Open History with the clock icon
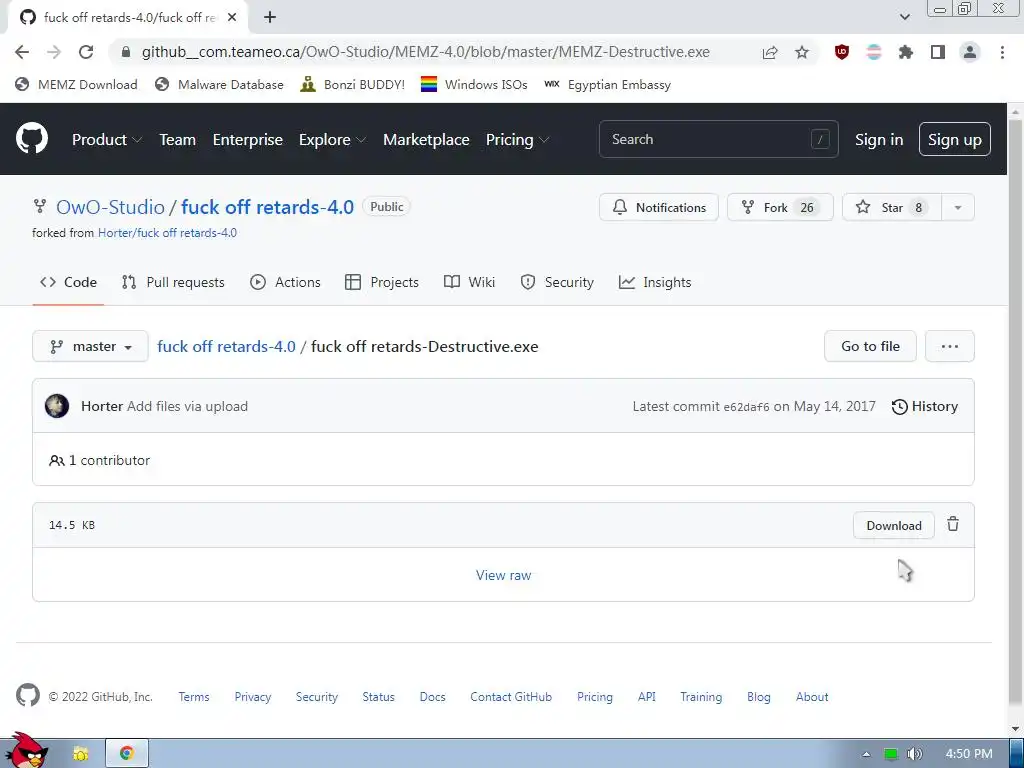Screen dimensions: 1024x768 pyautogui.click(x=924, y=406)
